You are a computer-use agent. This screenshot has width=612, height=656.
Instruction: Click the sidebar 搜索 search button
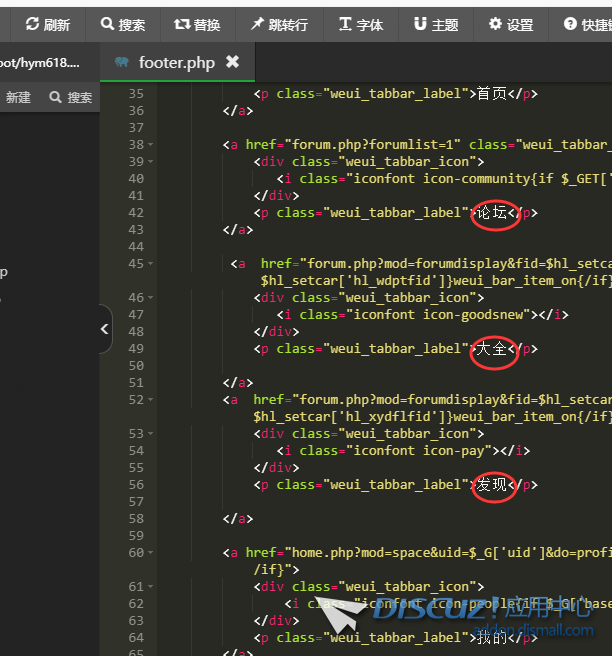(70, 97)
